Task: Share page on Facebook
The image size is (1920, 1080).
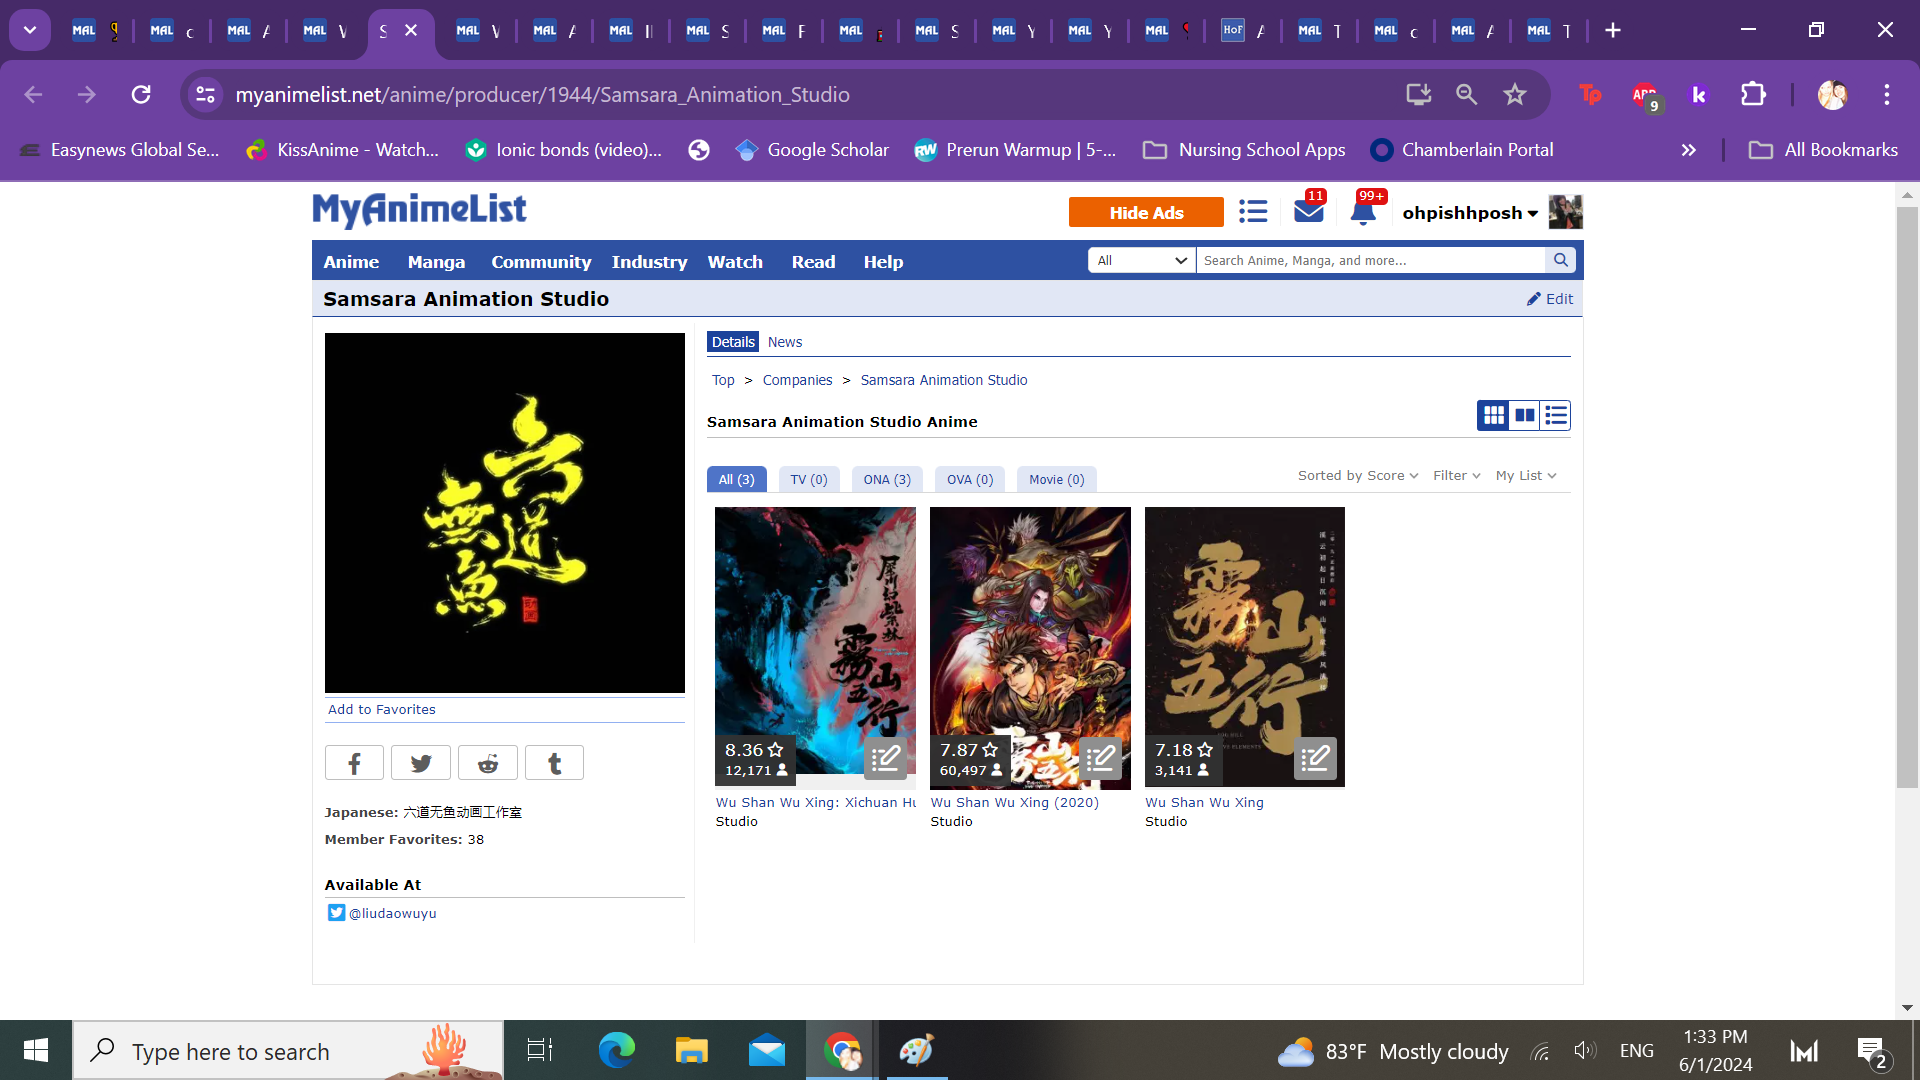Action: coord(354,763)
